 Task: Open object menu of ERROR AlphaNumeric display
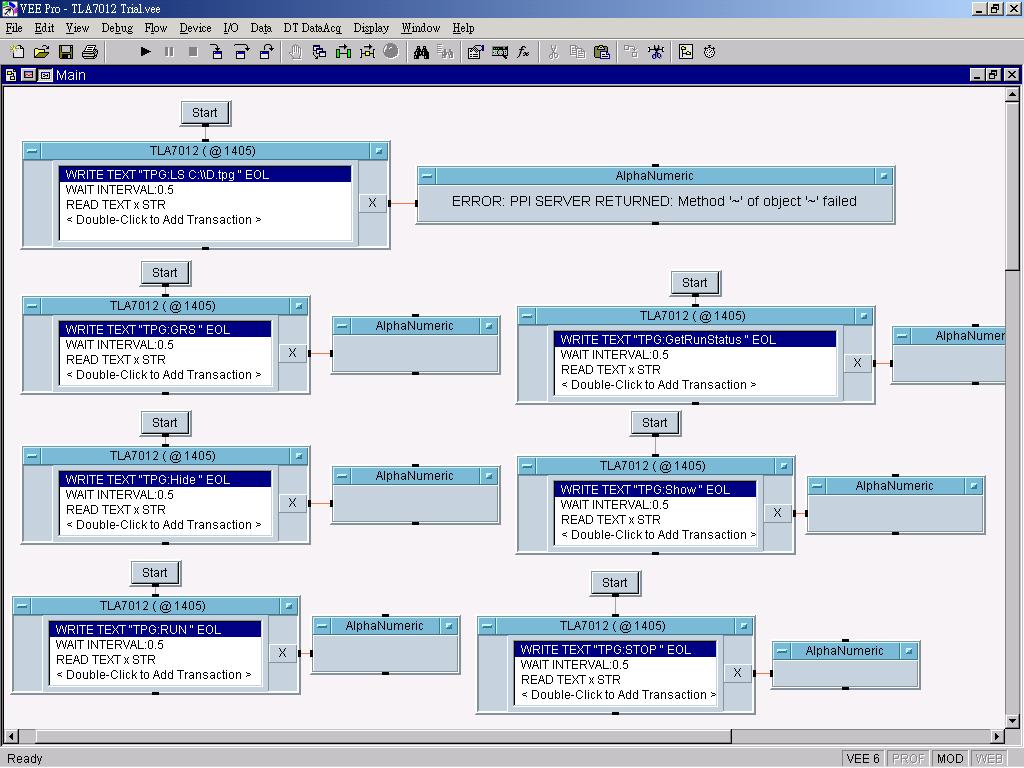427,176
